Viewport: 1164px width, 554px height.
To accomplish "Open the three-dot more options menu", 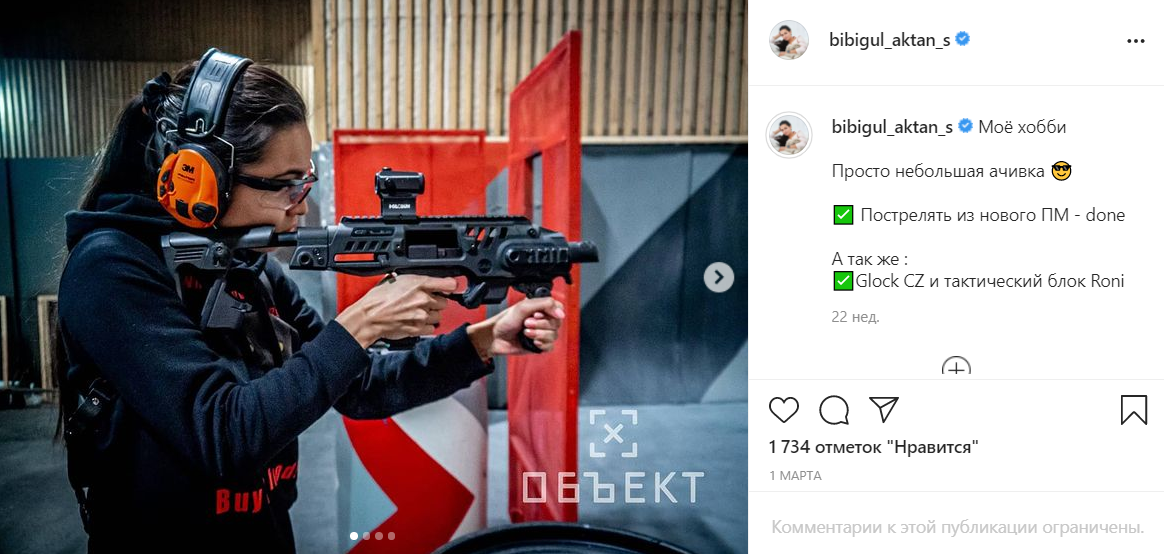I will [1135, 41].
